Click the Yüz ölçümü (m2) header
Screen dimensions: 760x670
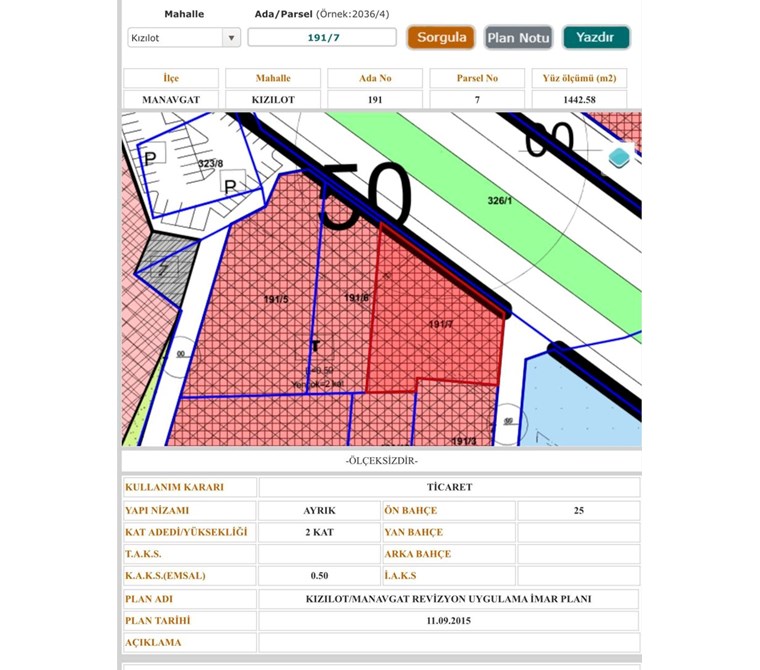[579, 78]
